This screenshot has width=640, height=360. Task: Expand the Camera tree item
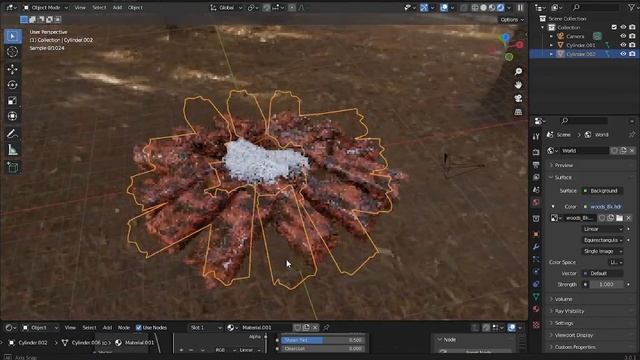click(551, 36)
